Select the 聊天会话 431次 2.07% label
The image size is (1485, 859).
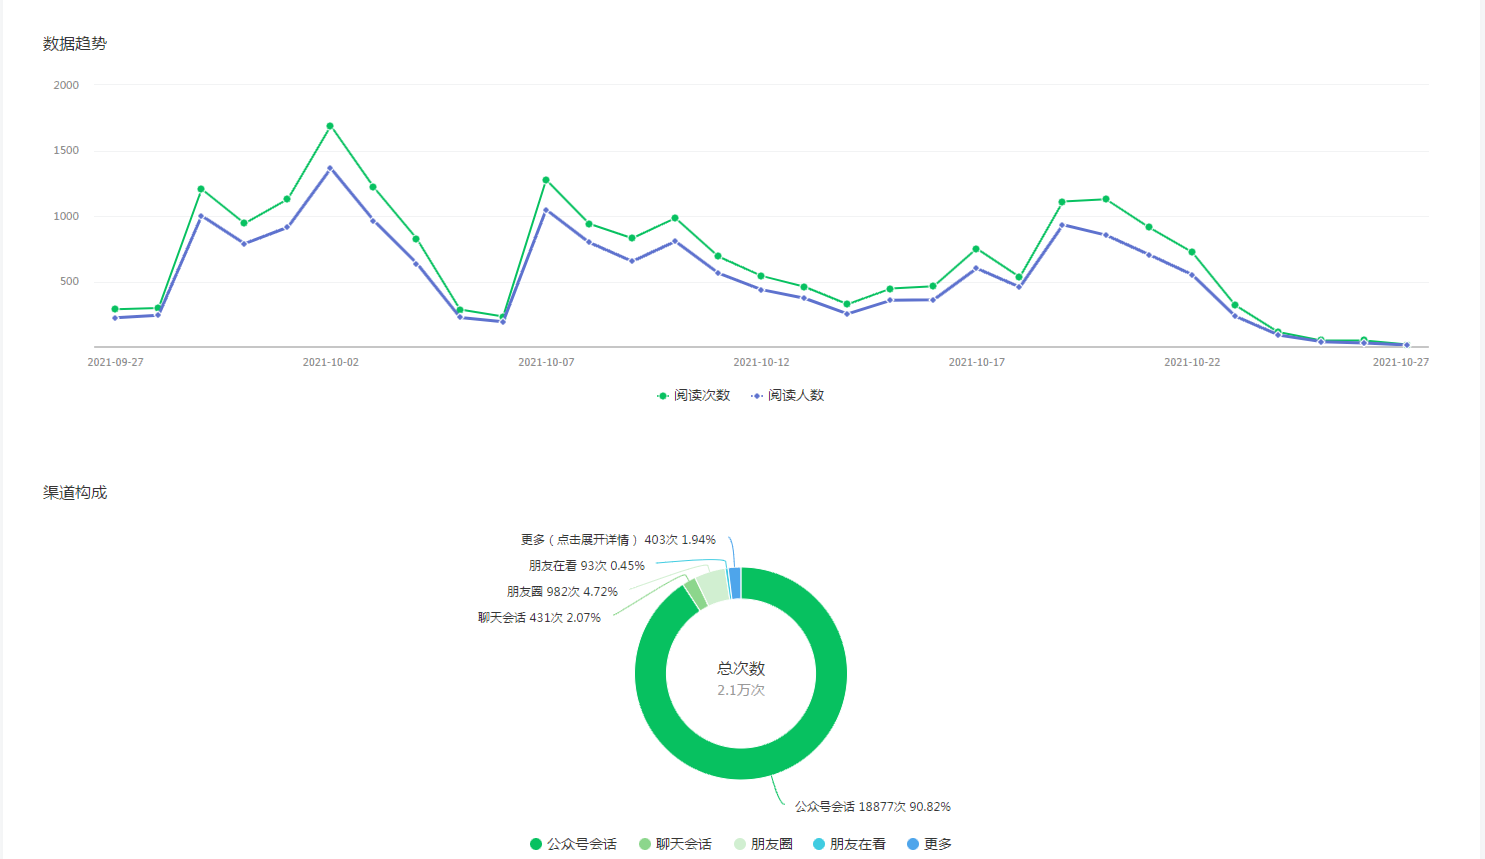[539, 618]
